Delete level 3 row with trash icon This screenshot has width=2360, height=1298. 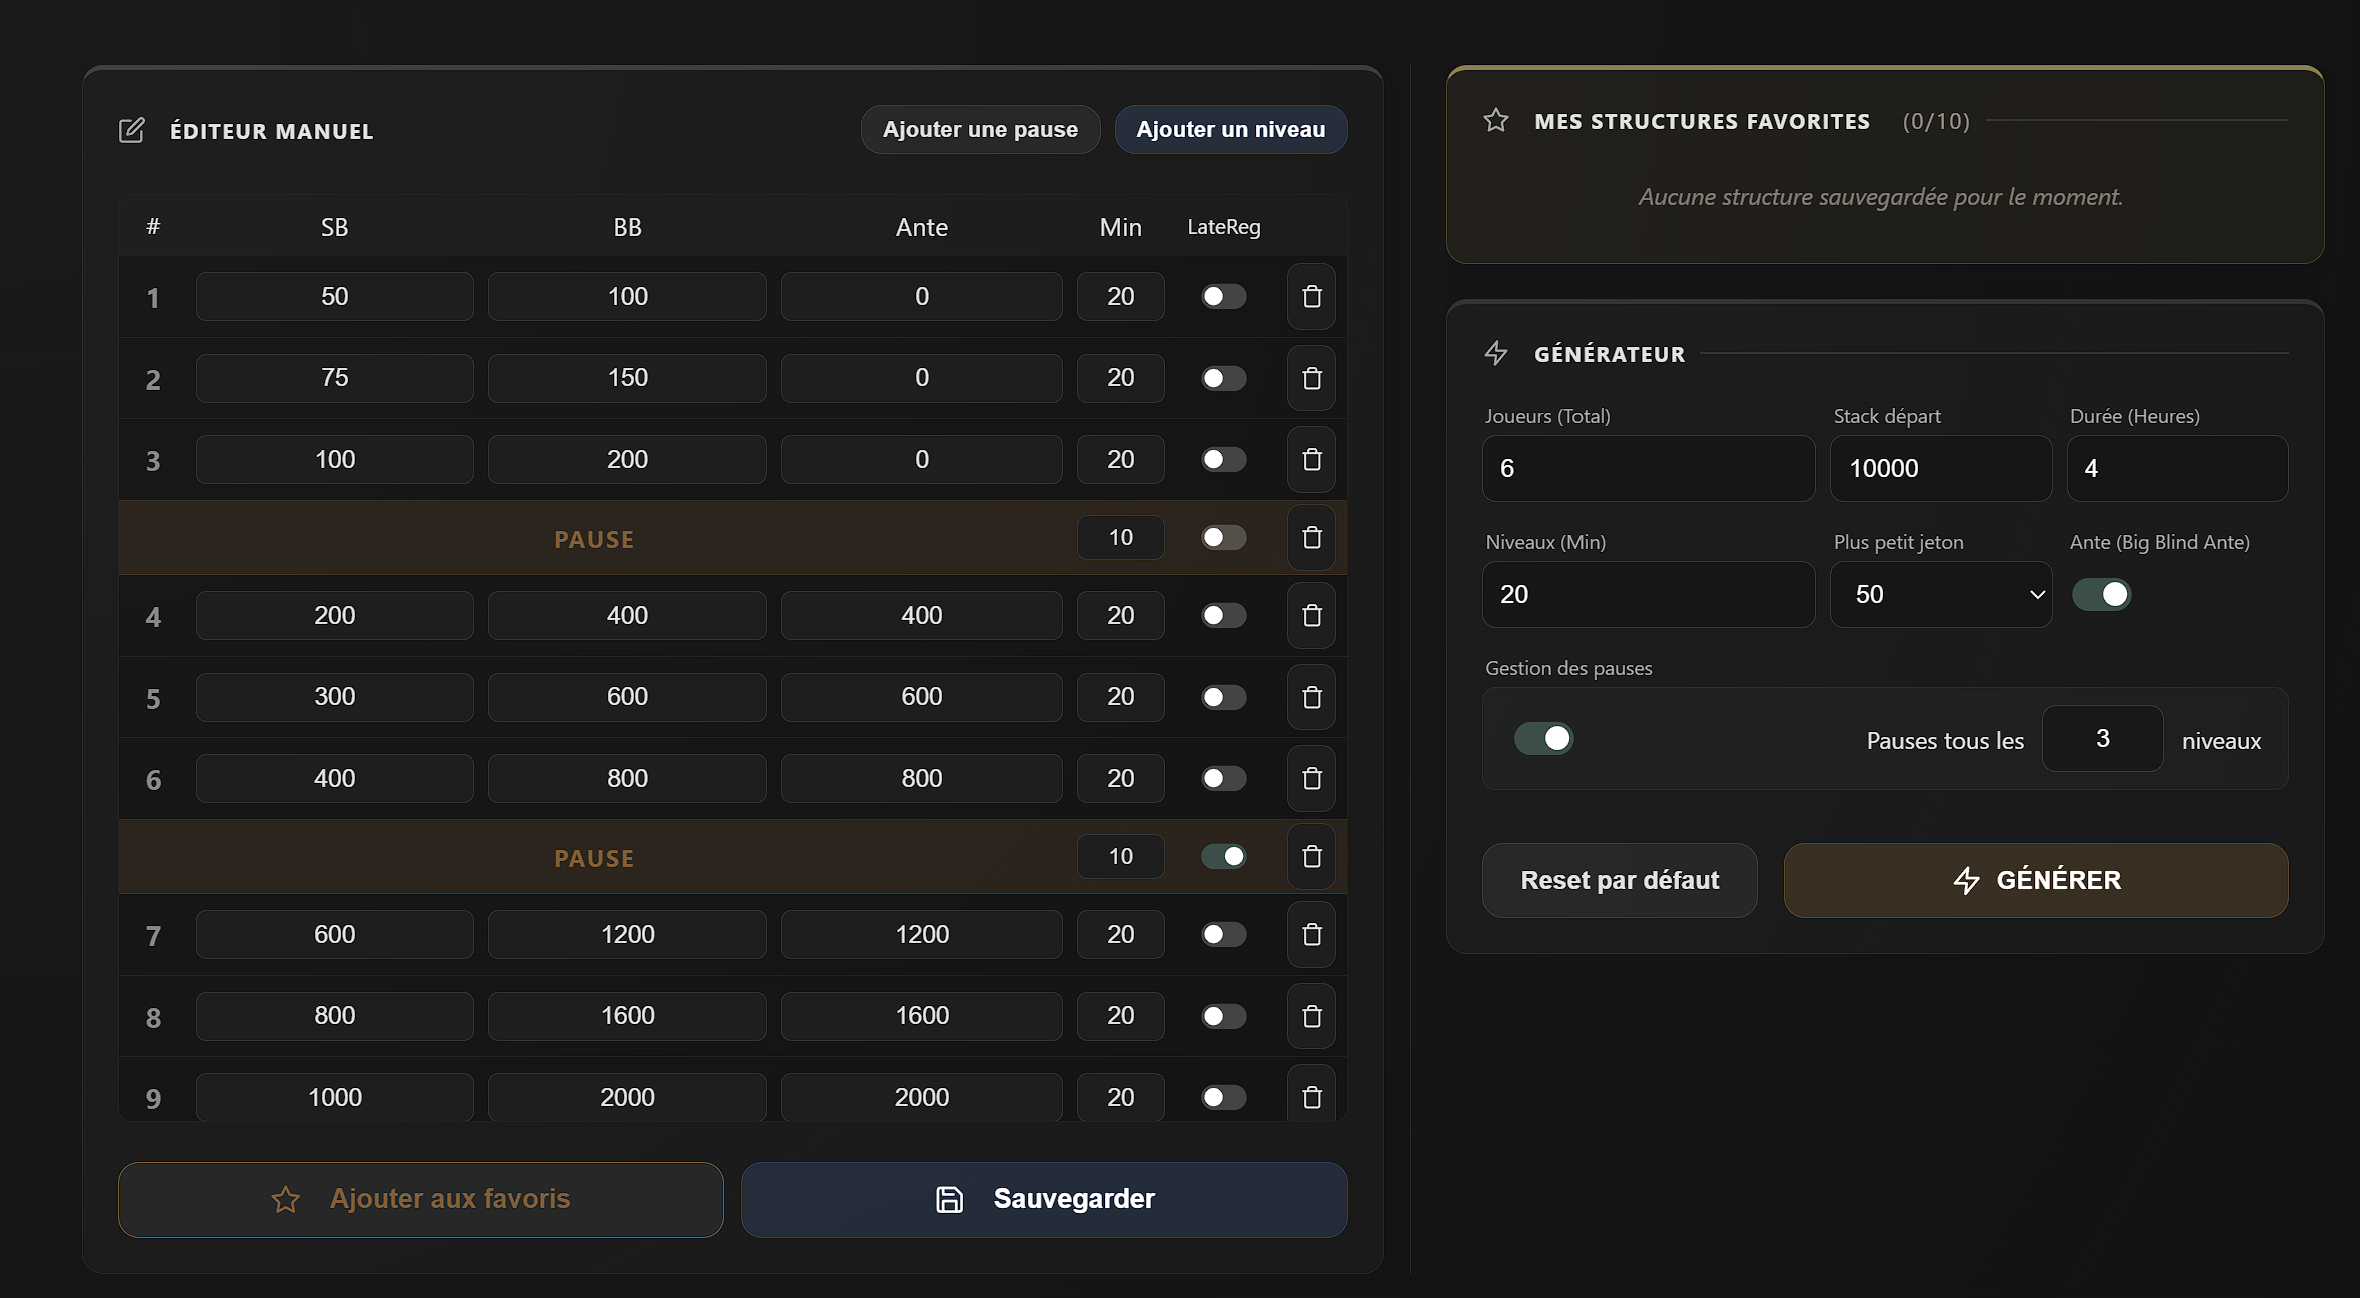point(1311,460)
